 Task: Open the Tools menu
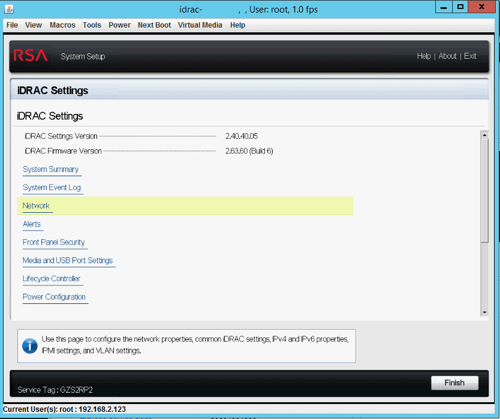(x=92, y=25)
